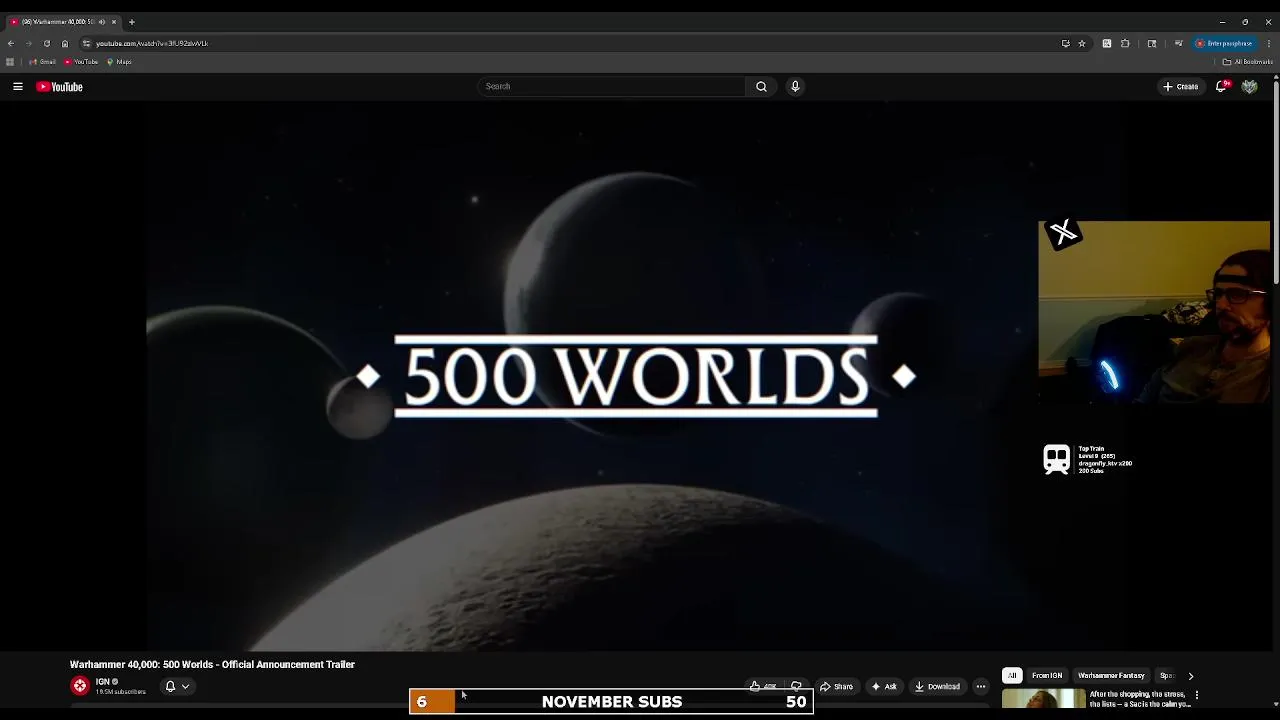Click the November Subs goal bar

point(611,702)
